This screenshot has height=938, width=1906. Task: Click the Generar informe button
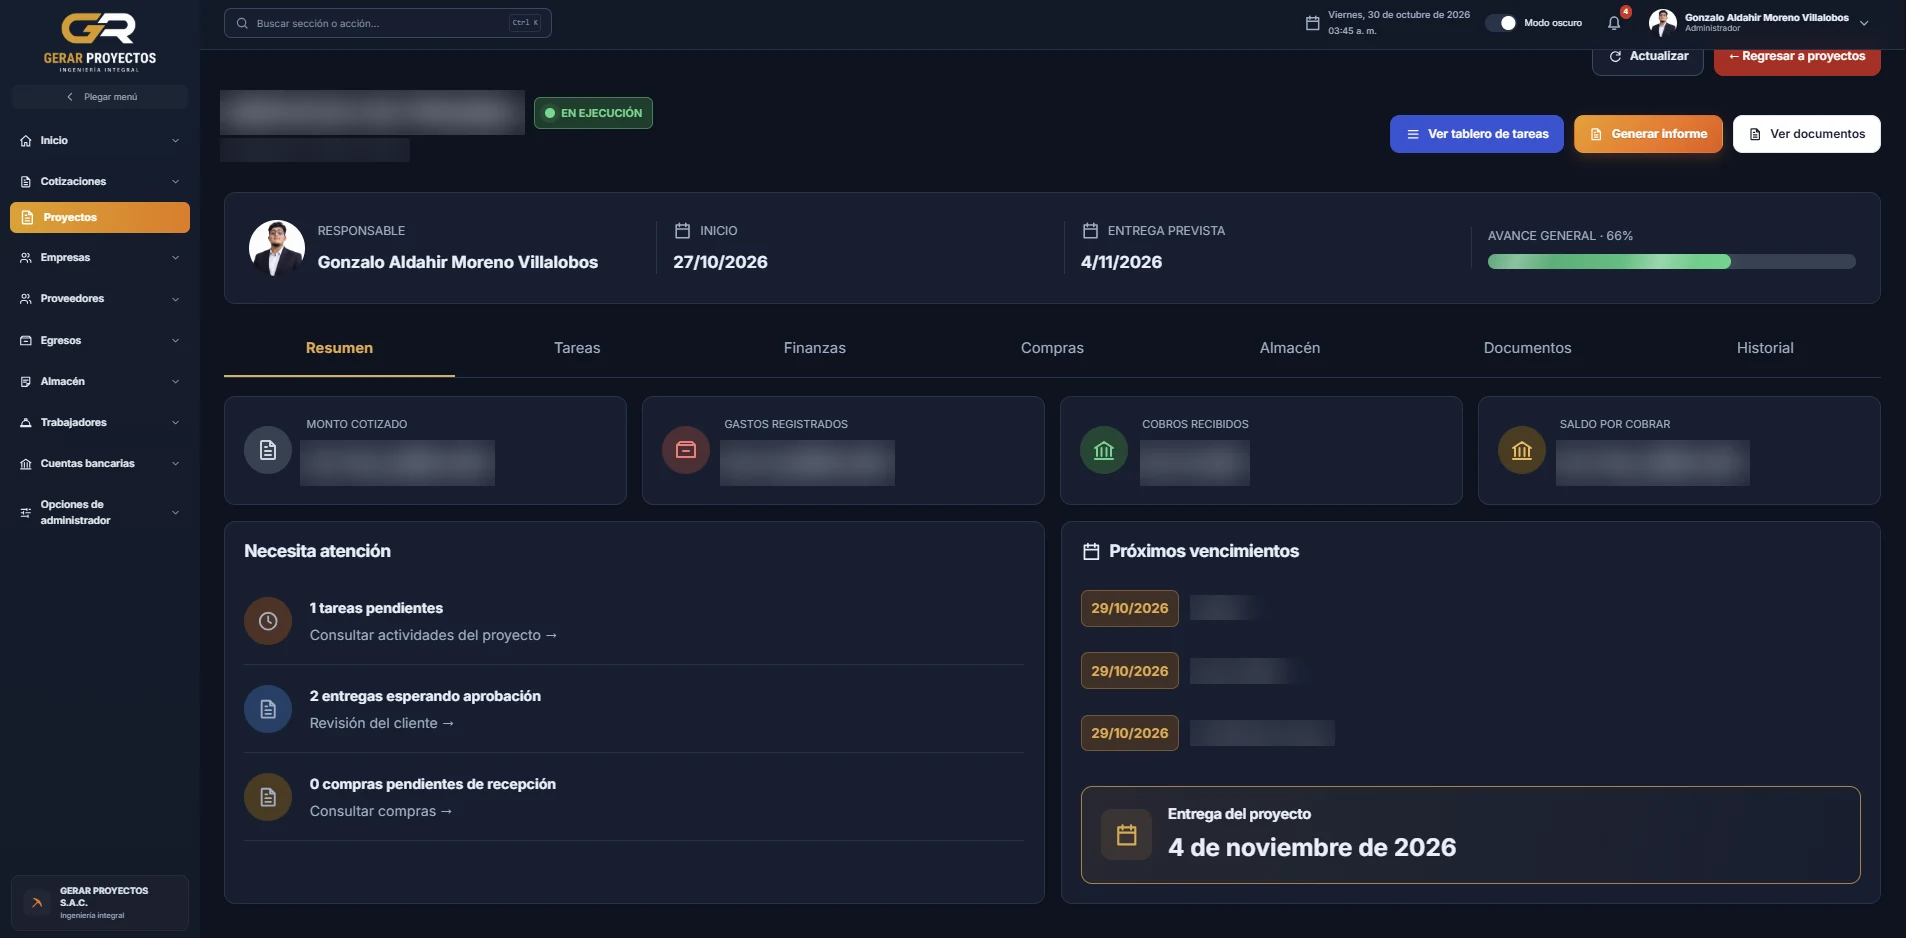pyautogui.click(x=1648, y=134)
